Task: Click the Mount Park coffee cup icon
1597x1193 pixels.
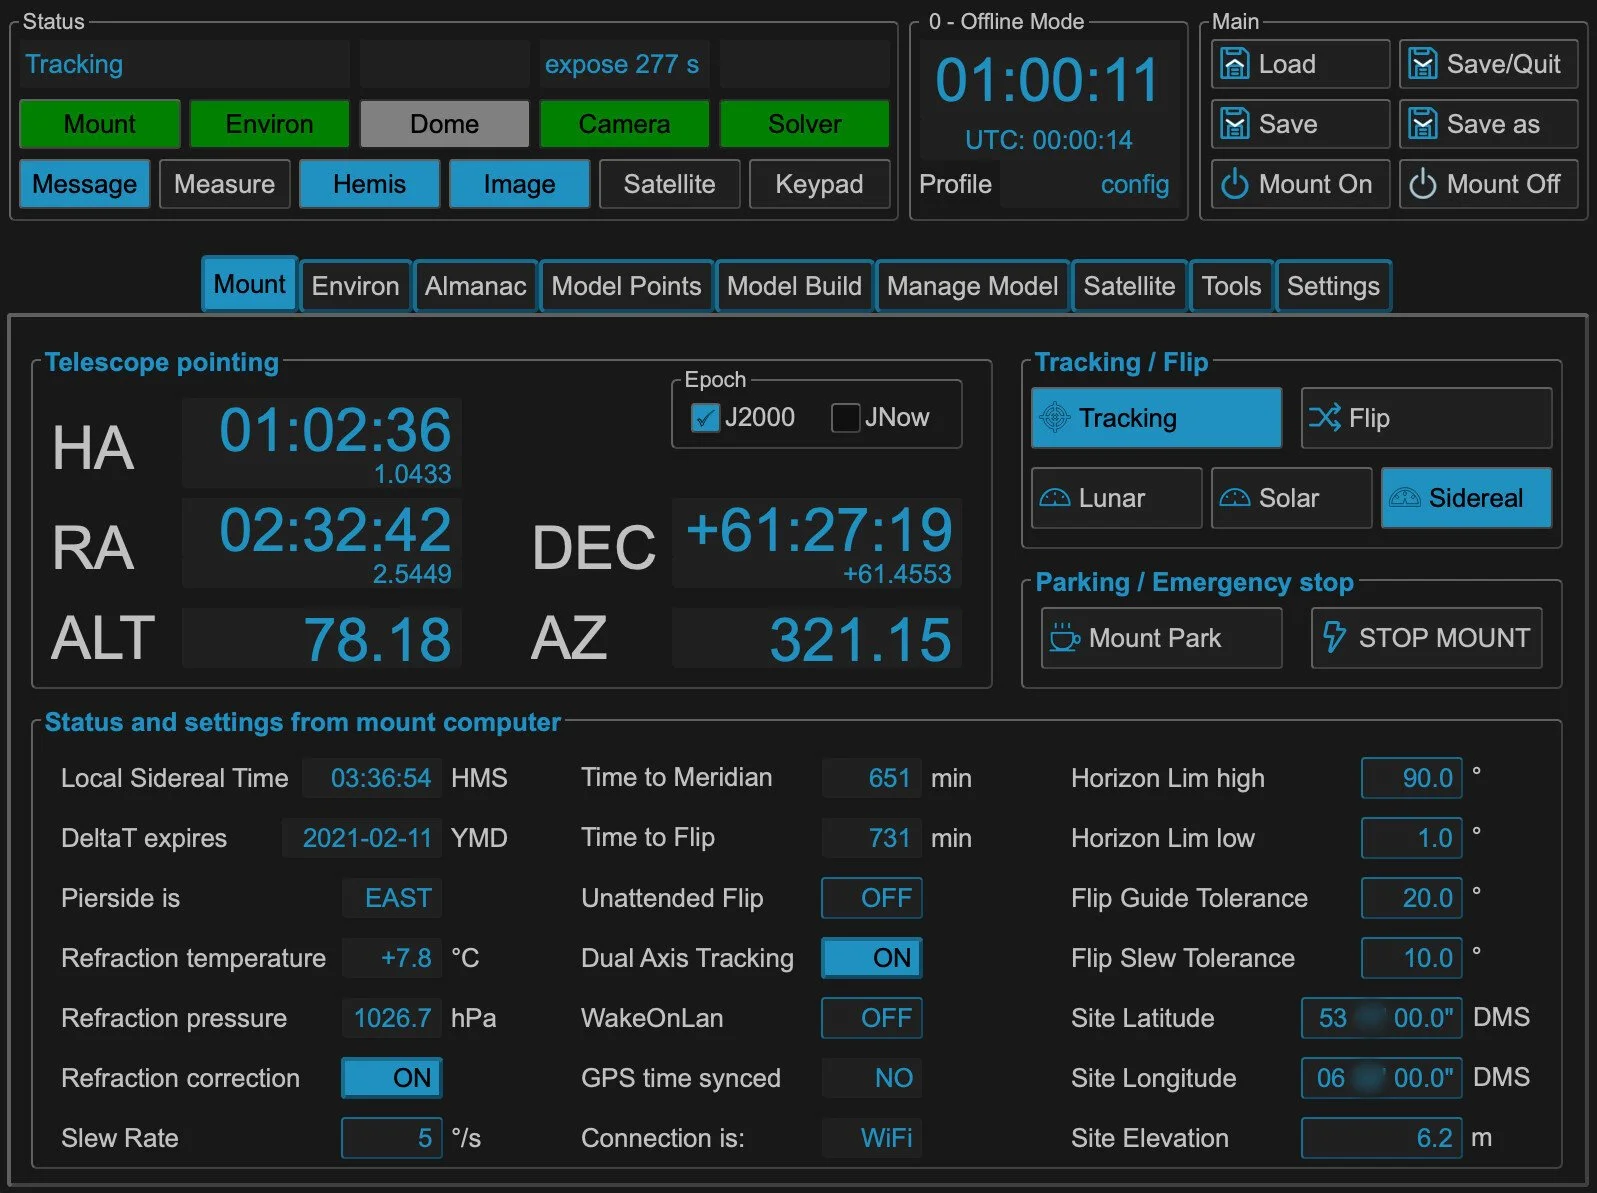Action: click(x=1064, y=637)
